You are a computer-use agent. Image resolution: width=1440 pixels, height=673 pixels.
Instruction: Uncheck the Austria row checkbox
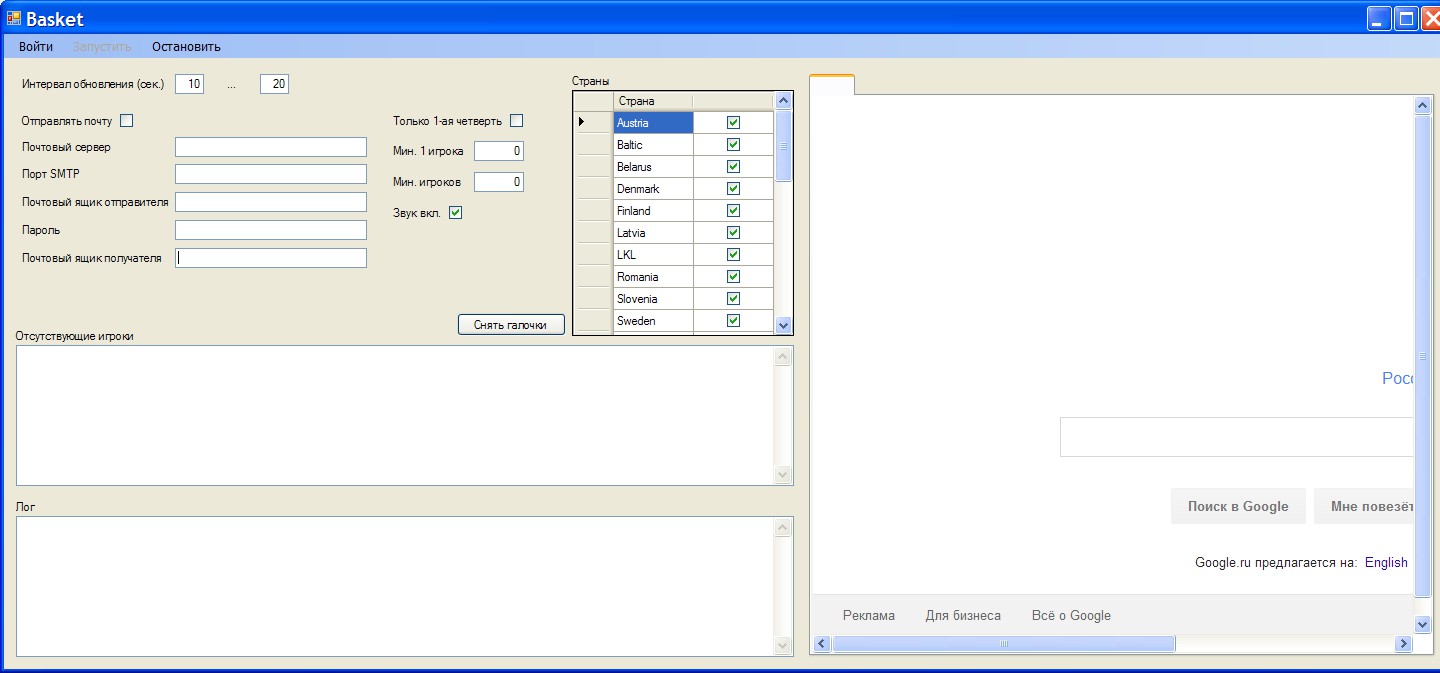733,123
